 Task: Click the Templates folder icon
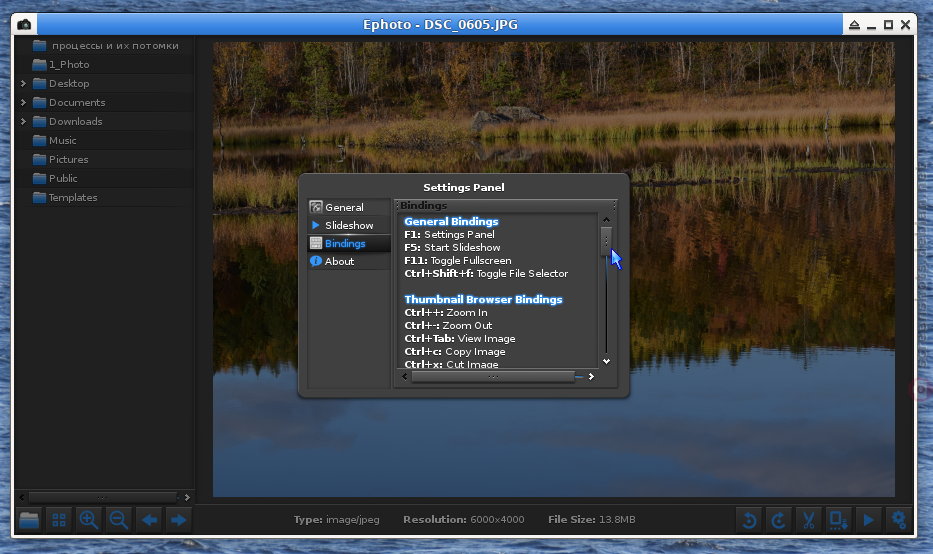pyautogui.click(x=39, y=198)
